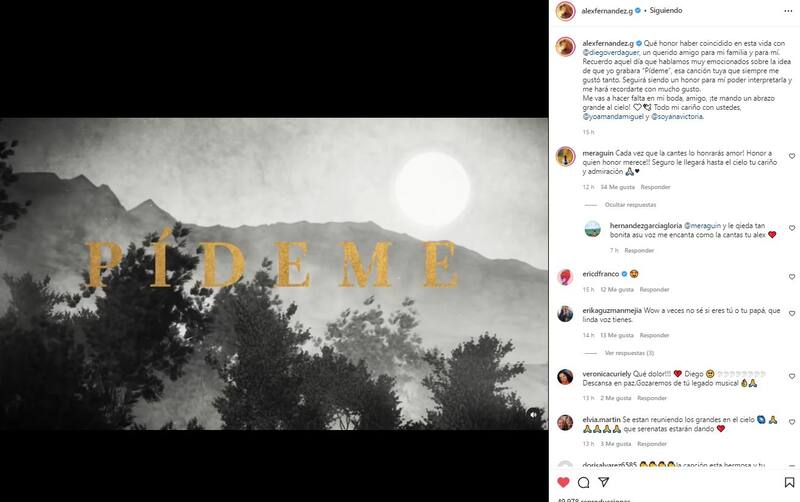
Task: Open the three-dot more options menu
Action: [790, 11]
